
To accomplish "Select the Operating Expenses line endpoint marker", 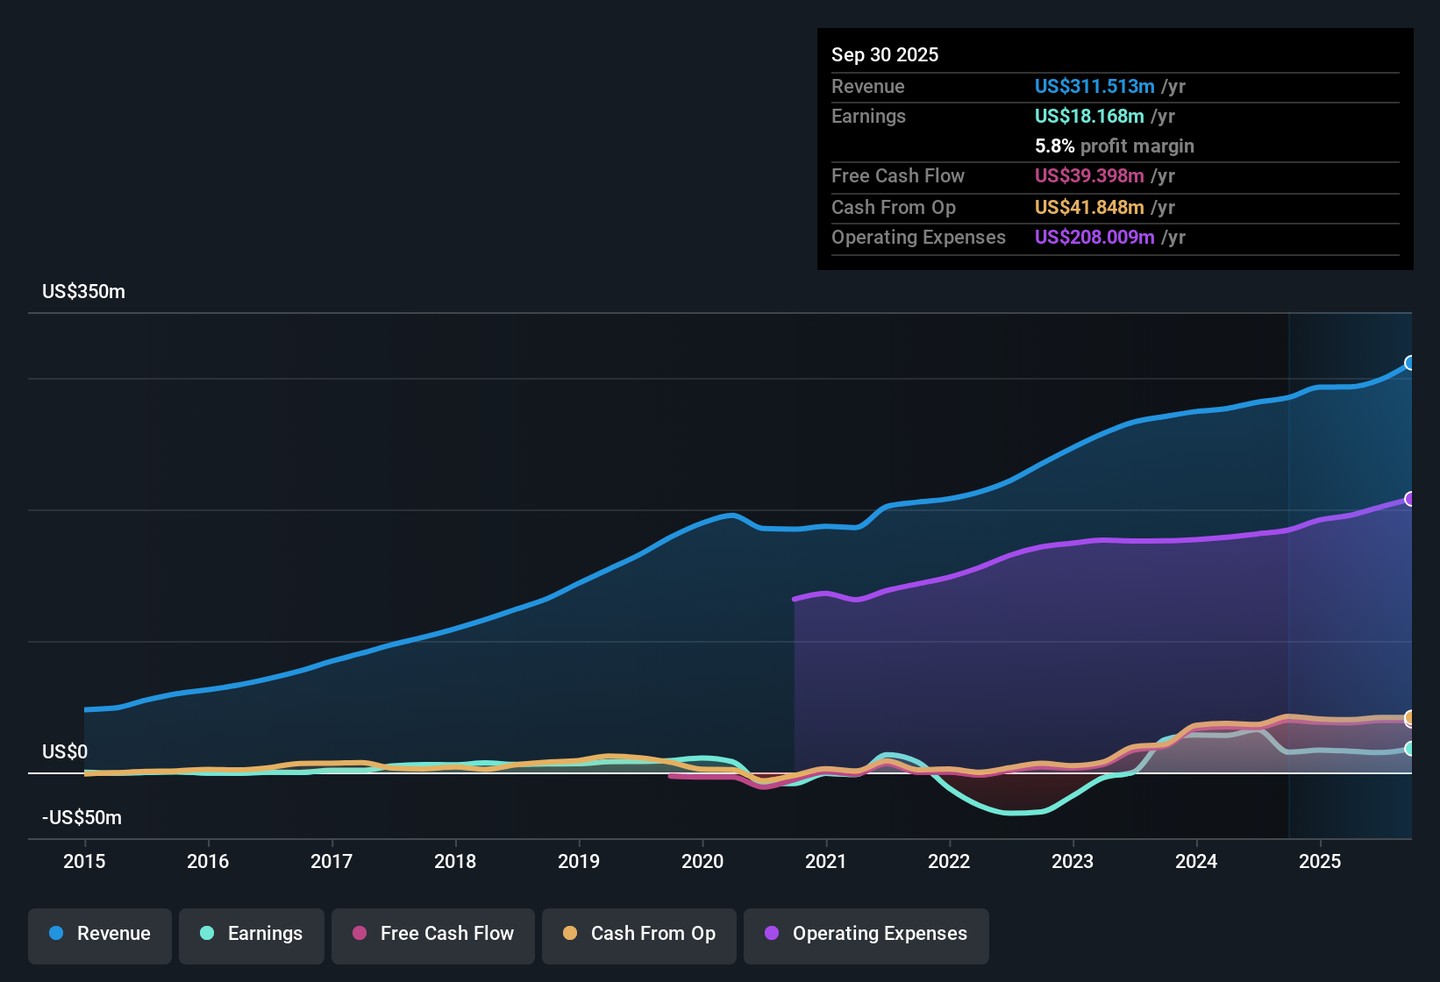I will point(1410,499).
